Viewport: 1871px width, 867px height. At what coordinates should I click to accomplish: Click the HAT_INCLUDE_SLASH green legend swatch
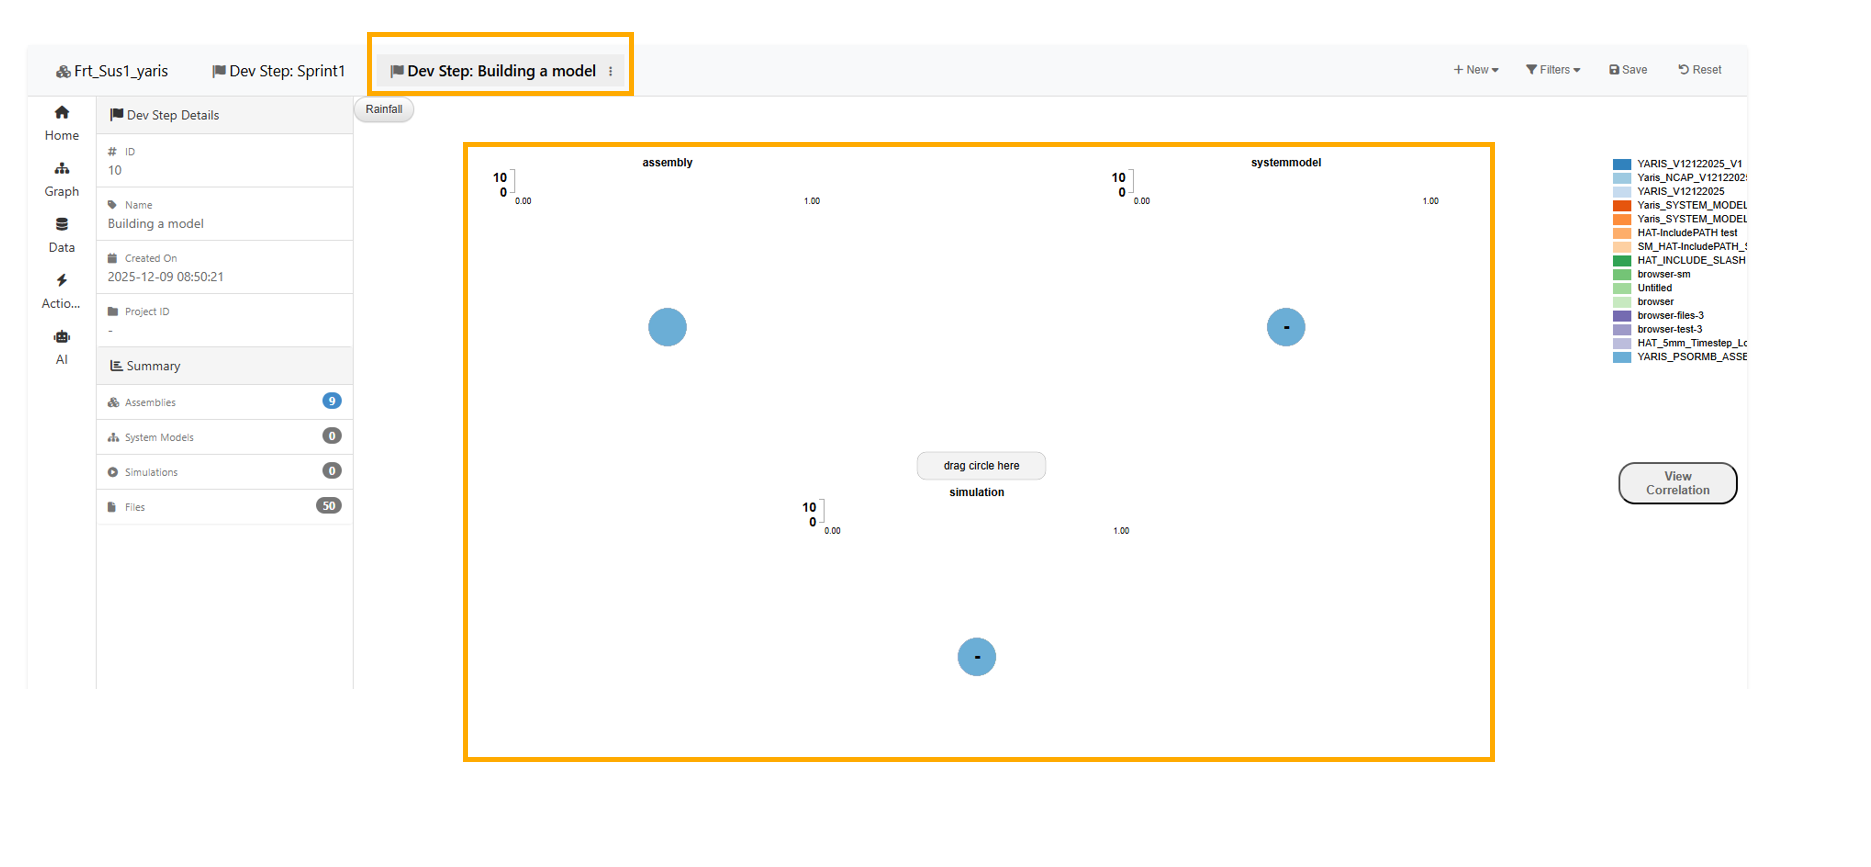pos(1621,261)
